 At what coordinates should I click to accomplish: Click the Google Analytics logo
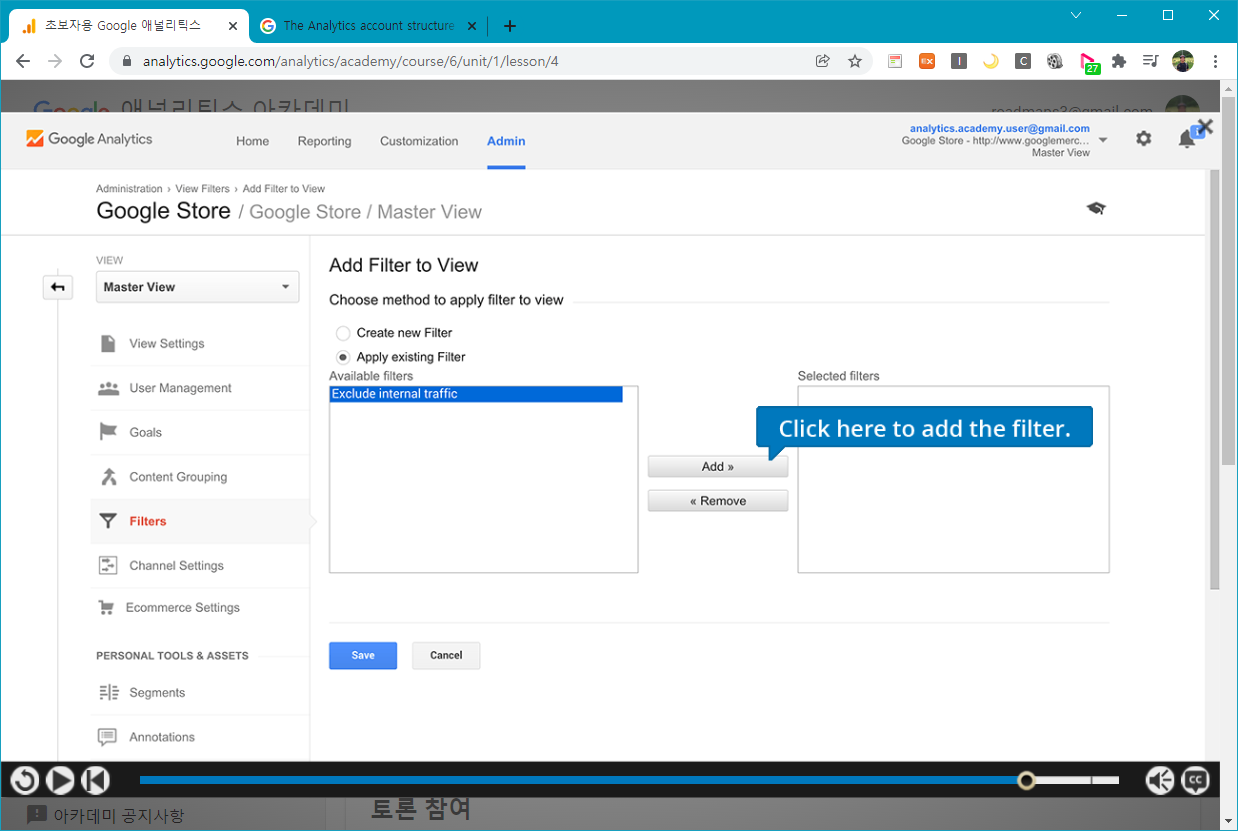pos(89,139)
